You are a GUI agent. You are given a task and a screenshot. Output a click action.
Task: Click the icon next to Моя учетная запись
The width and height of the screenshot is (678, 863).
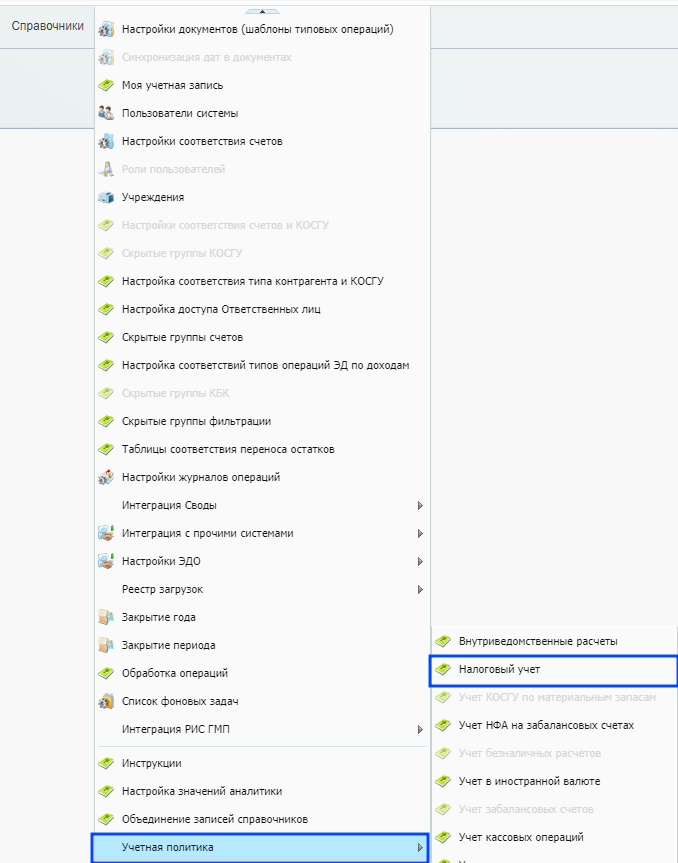tap(106, 85)
